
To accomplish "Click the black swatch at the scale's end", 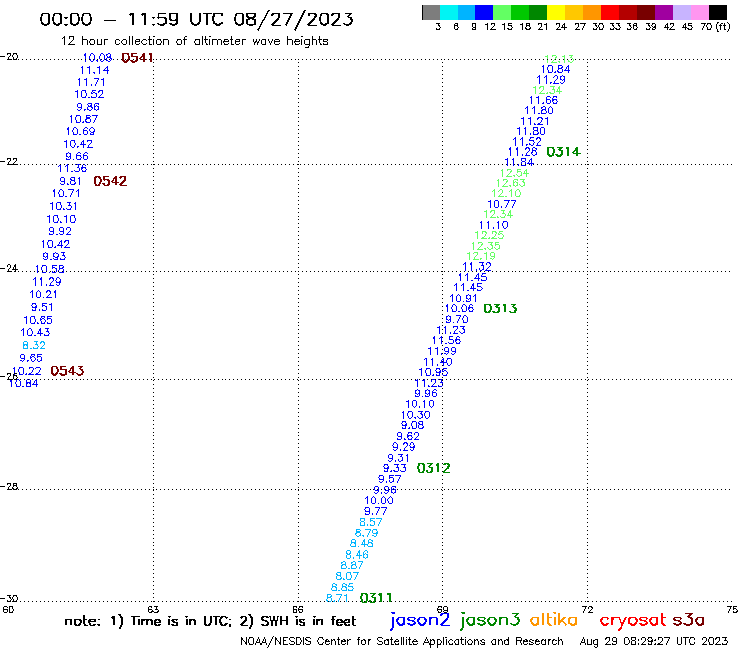I will click(718, 12).
